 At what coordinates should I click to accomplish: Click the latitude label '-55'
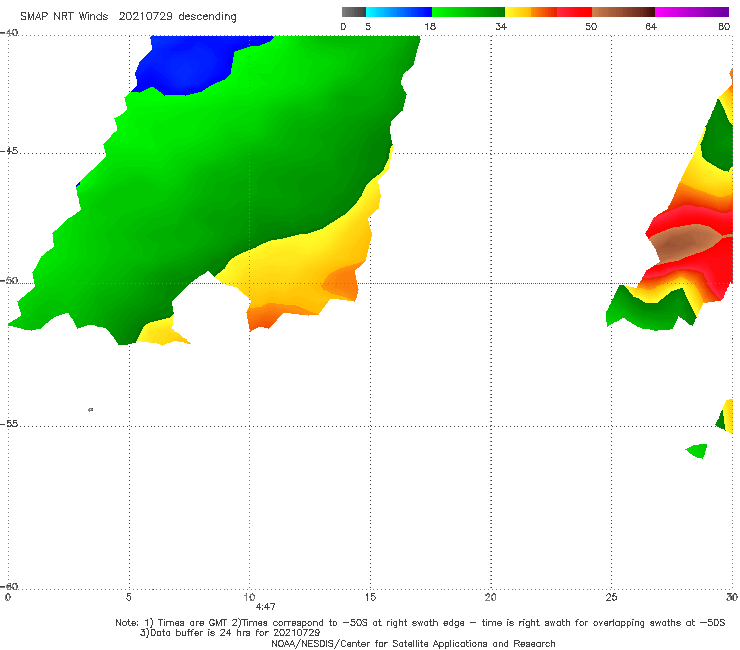point(9,423)
